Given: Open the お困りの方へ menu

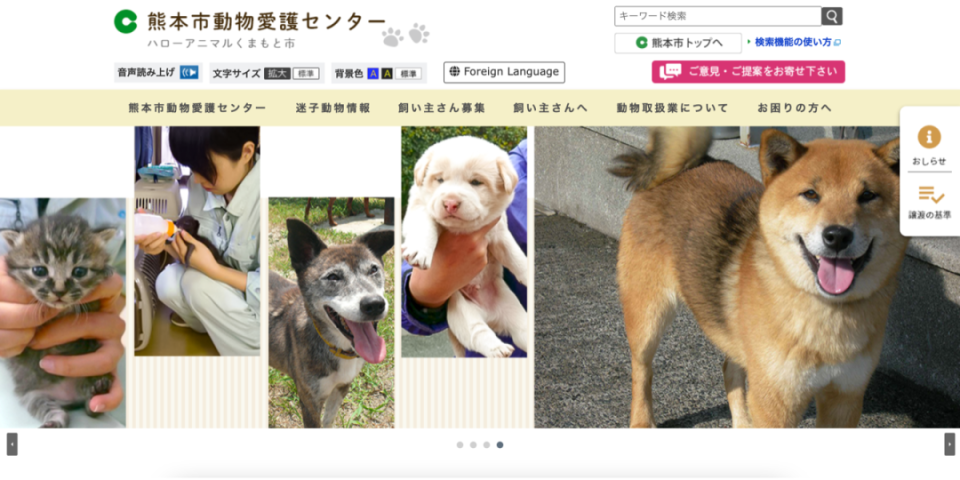Looking at the screenshot, I should coord(795,108).
